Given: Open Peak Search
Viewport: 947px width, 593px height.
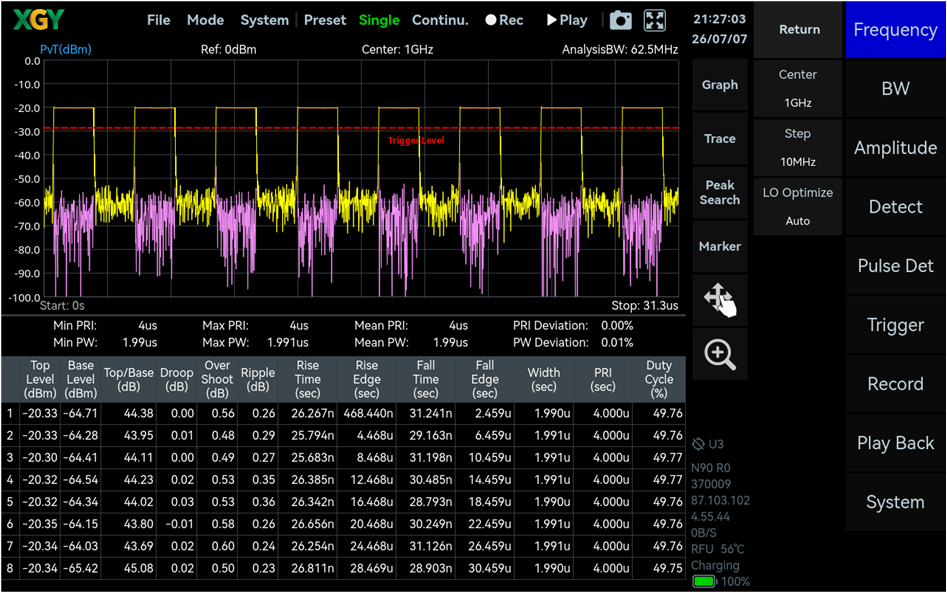Looking at the screenshot, I should 720,193.
